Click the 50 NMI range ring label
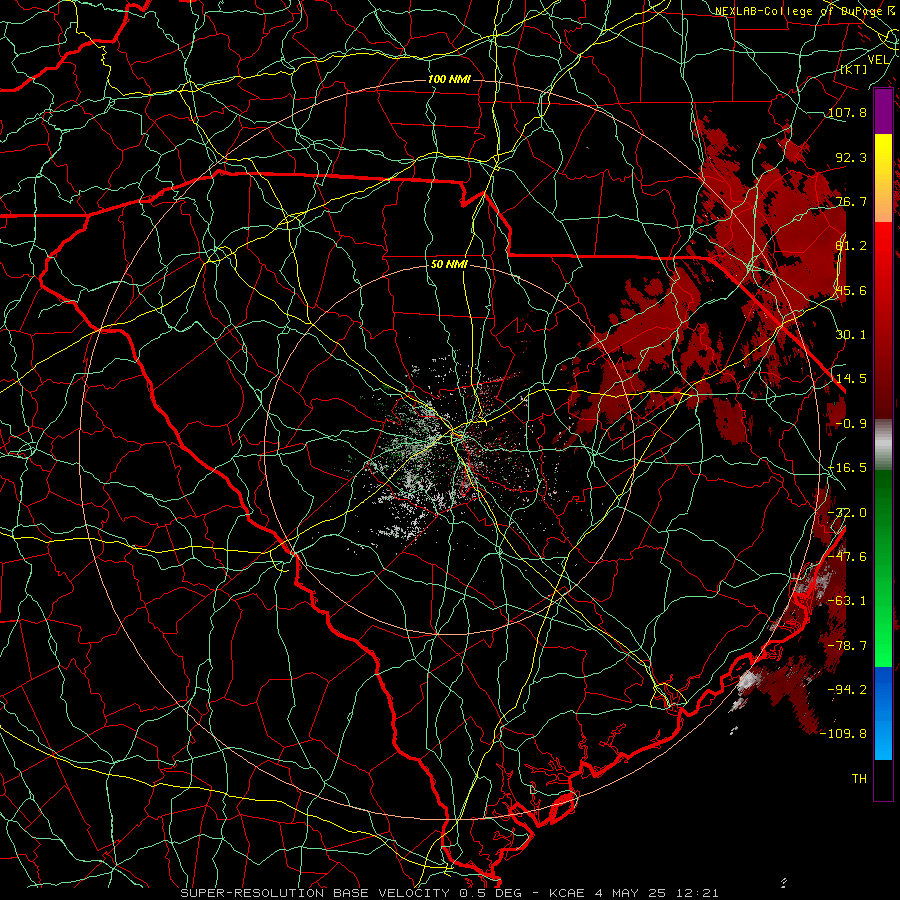Screen dimensions: 900x900 tap(449, 265)
